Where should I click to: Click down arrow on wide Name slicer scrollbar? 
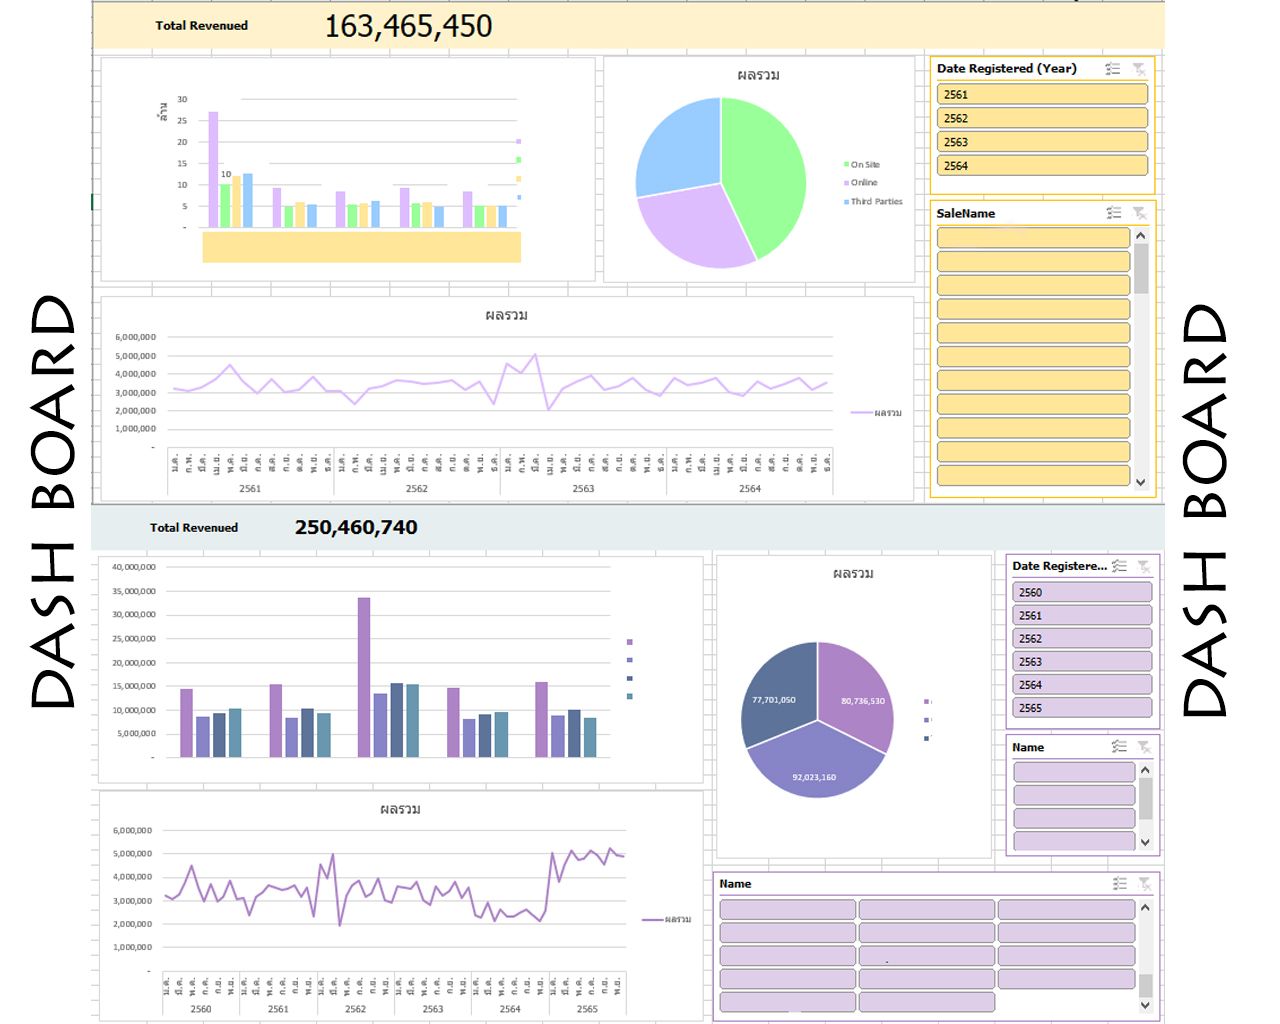click(1145, 1005)
